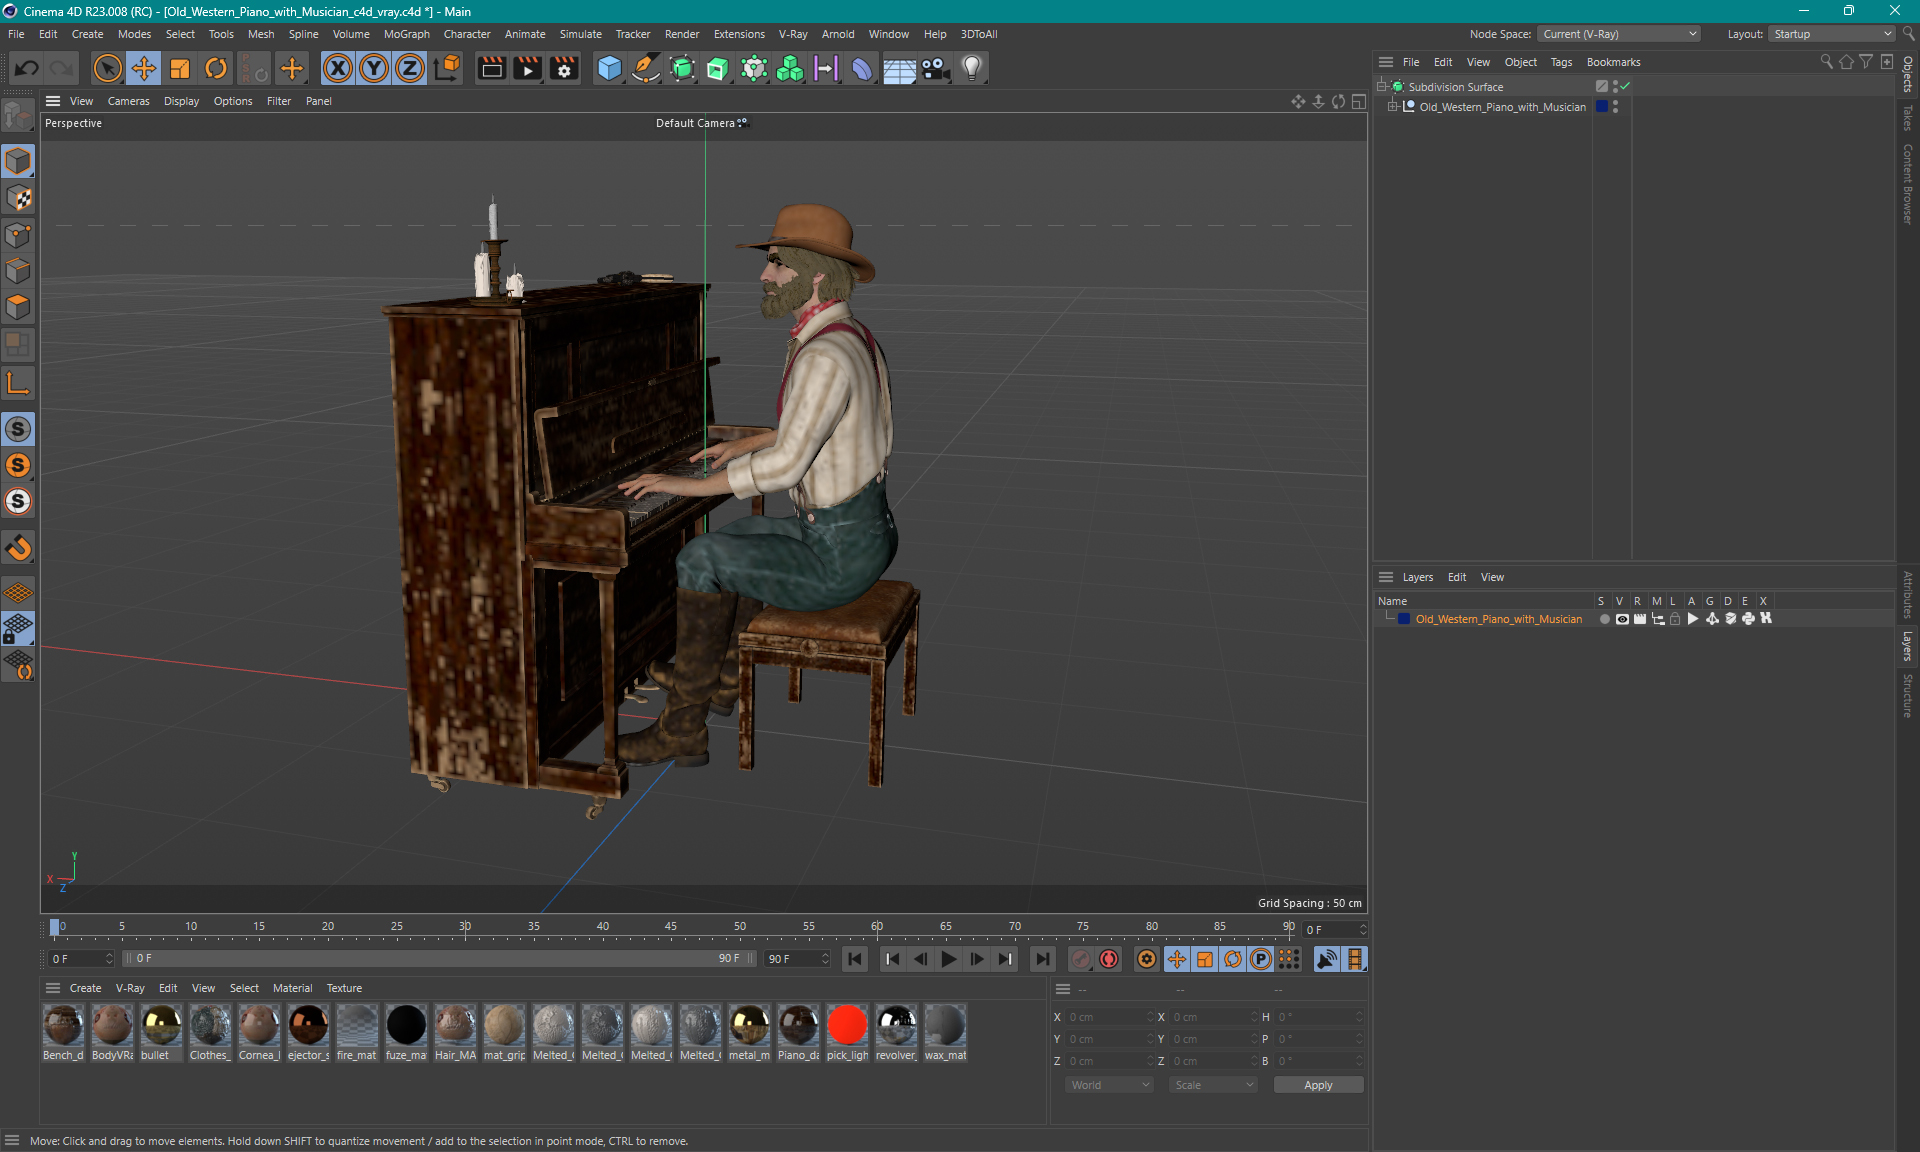Open the Node Space dropdown
1920x1152 pixels.
point(1618,34)
